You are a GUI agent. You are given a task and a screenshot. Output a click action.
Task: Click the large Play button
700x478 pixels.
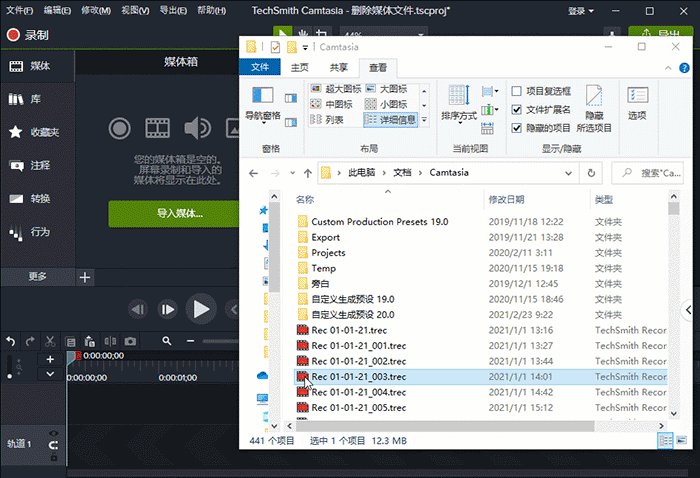[x=201, y=309]
